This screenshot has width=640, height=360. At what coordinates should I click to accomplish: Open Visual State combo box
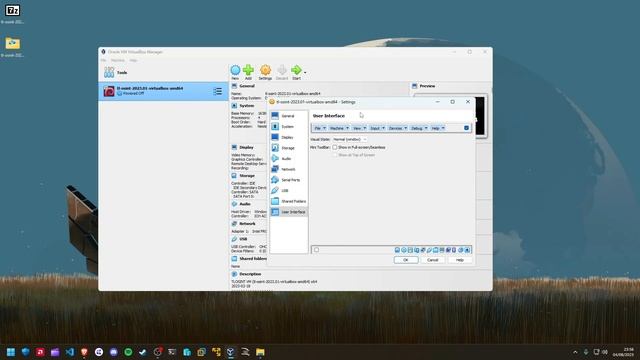349,140
